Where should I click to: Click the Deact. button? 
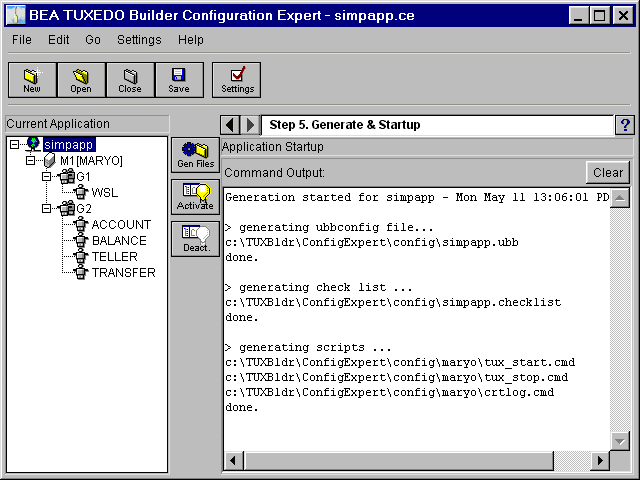click(x=196, y=239)
